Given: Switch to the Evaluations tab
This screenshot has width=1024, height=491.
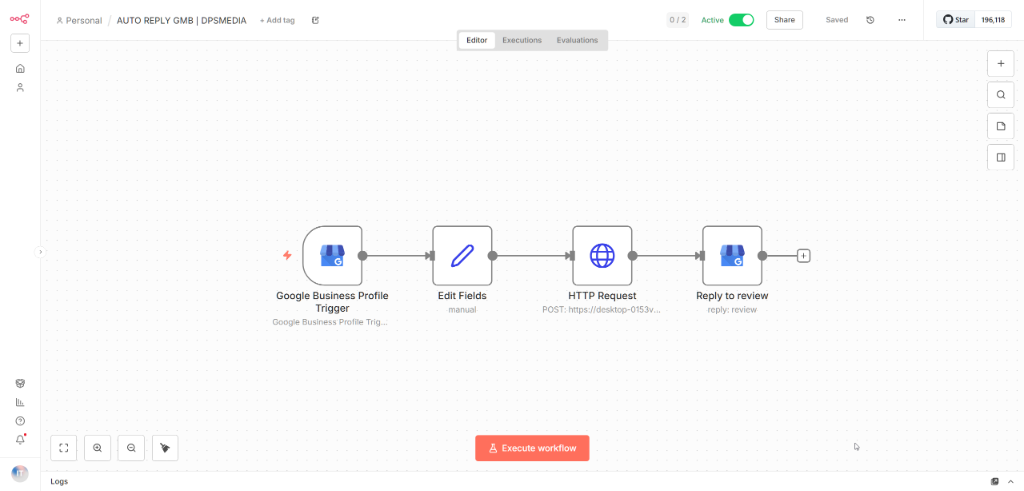Looking at the screenshot, I should (x=577, y=40).
